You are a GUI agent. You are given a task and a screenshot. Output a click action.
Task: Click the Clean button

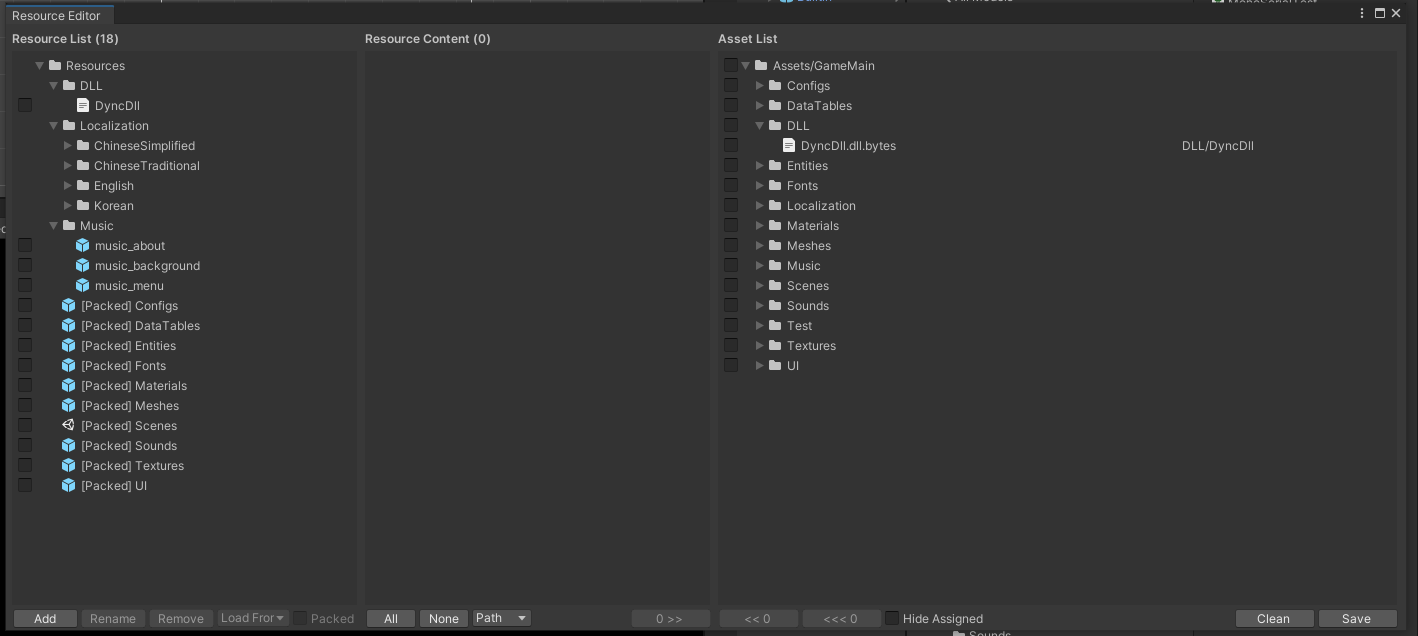tap(1274, 618)
